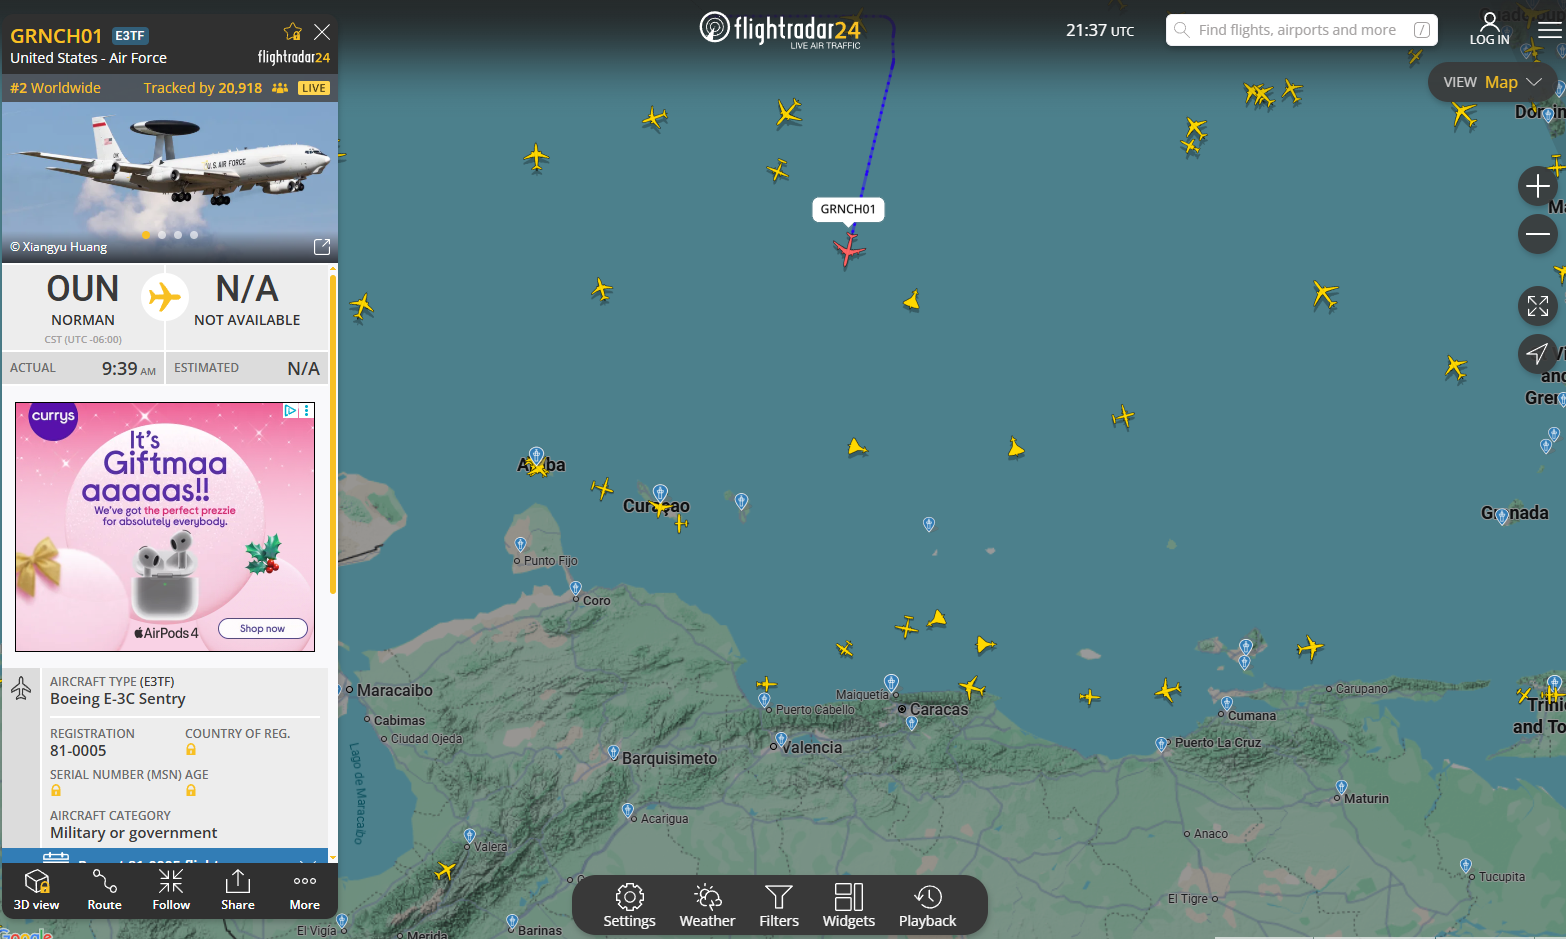Image resolution: width=1566 pixels, height=939 pixels.
Task: Click the E-3 Sentry aircraft photo
Action: [x=170, y=182]
